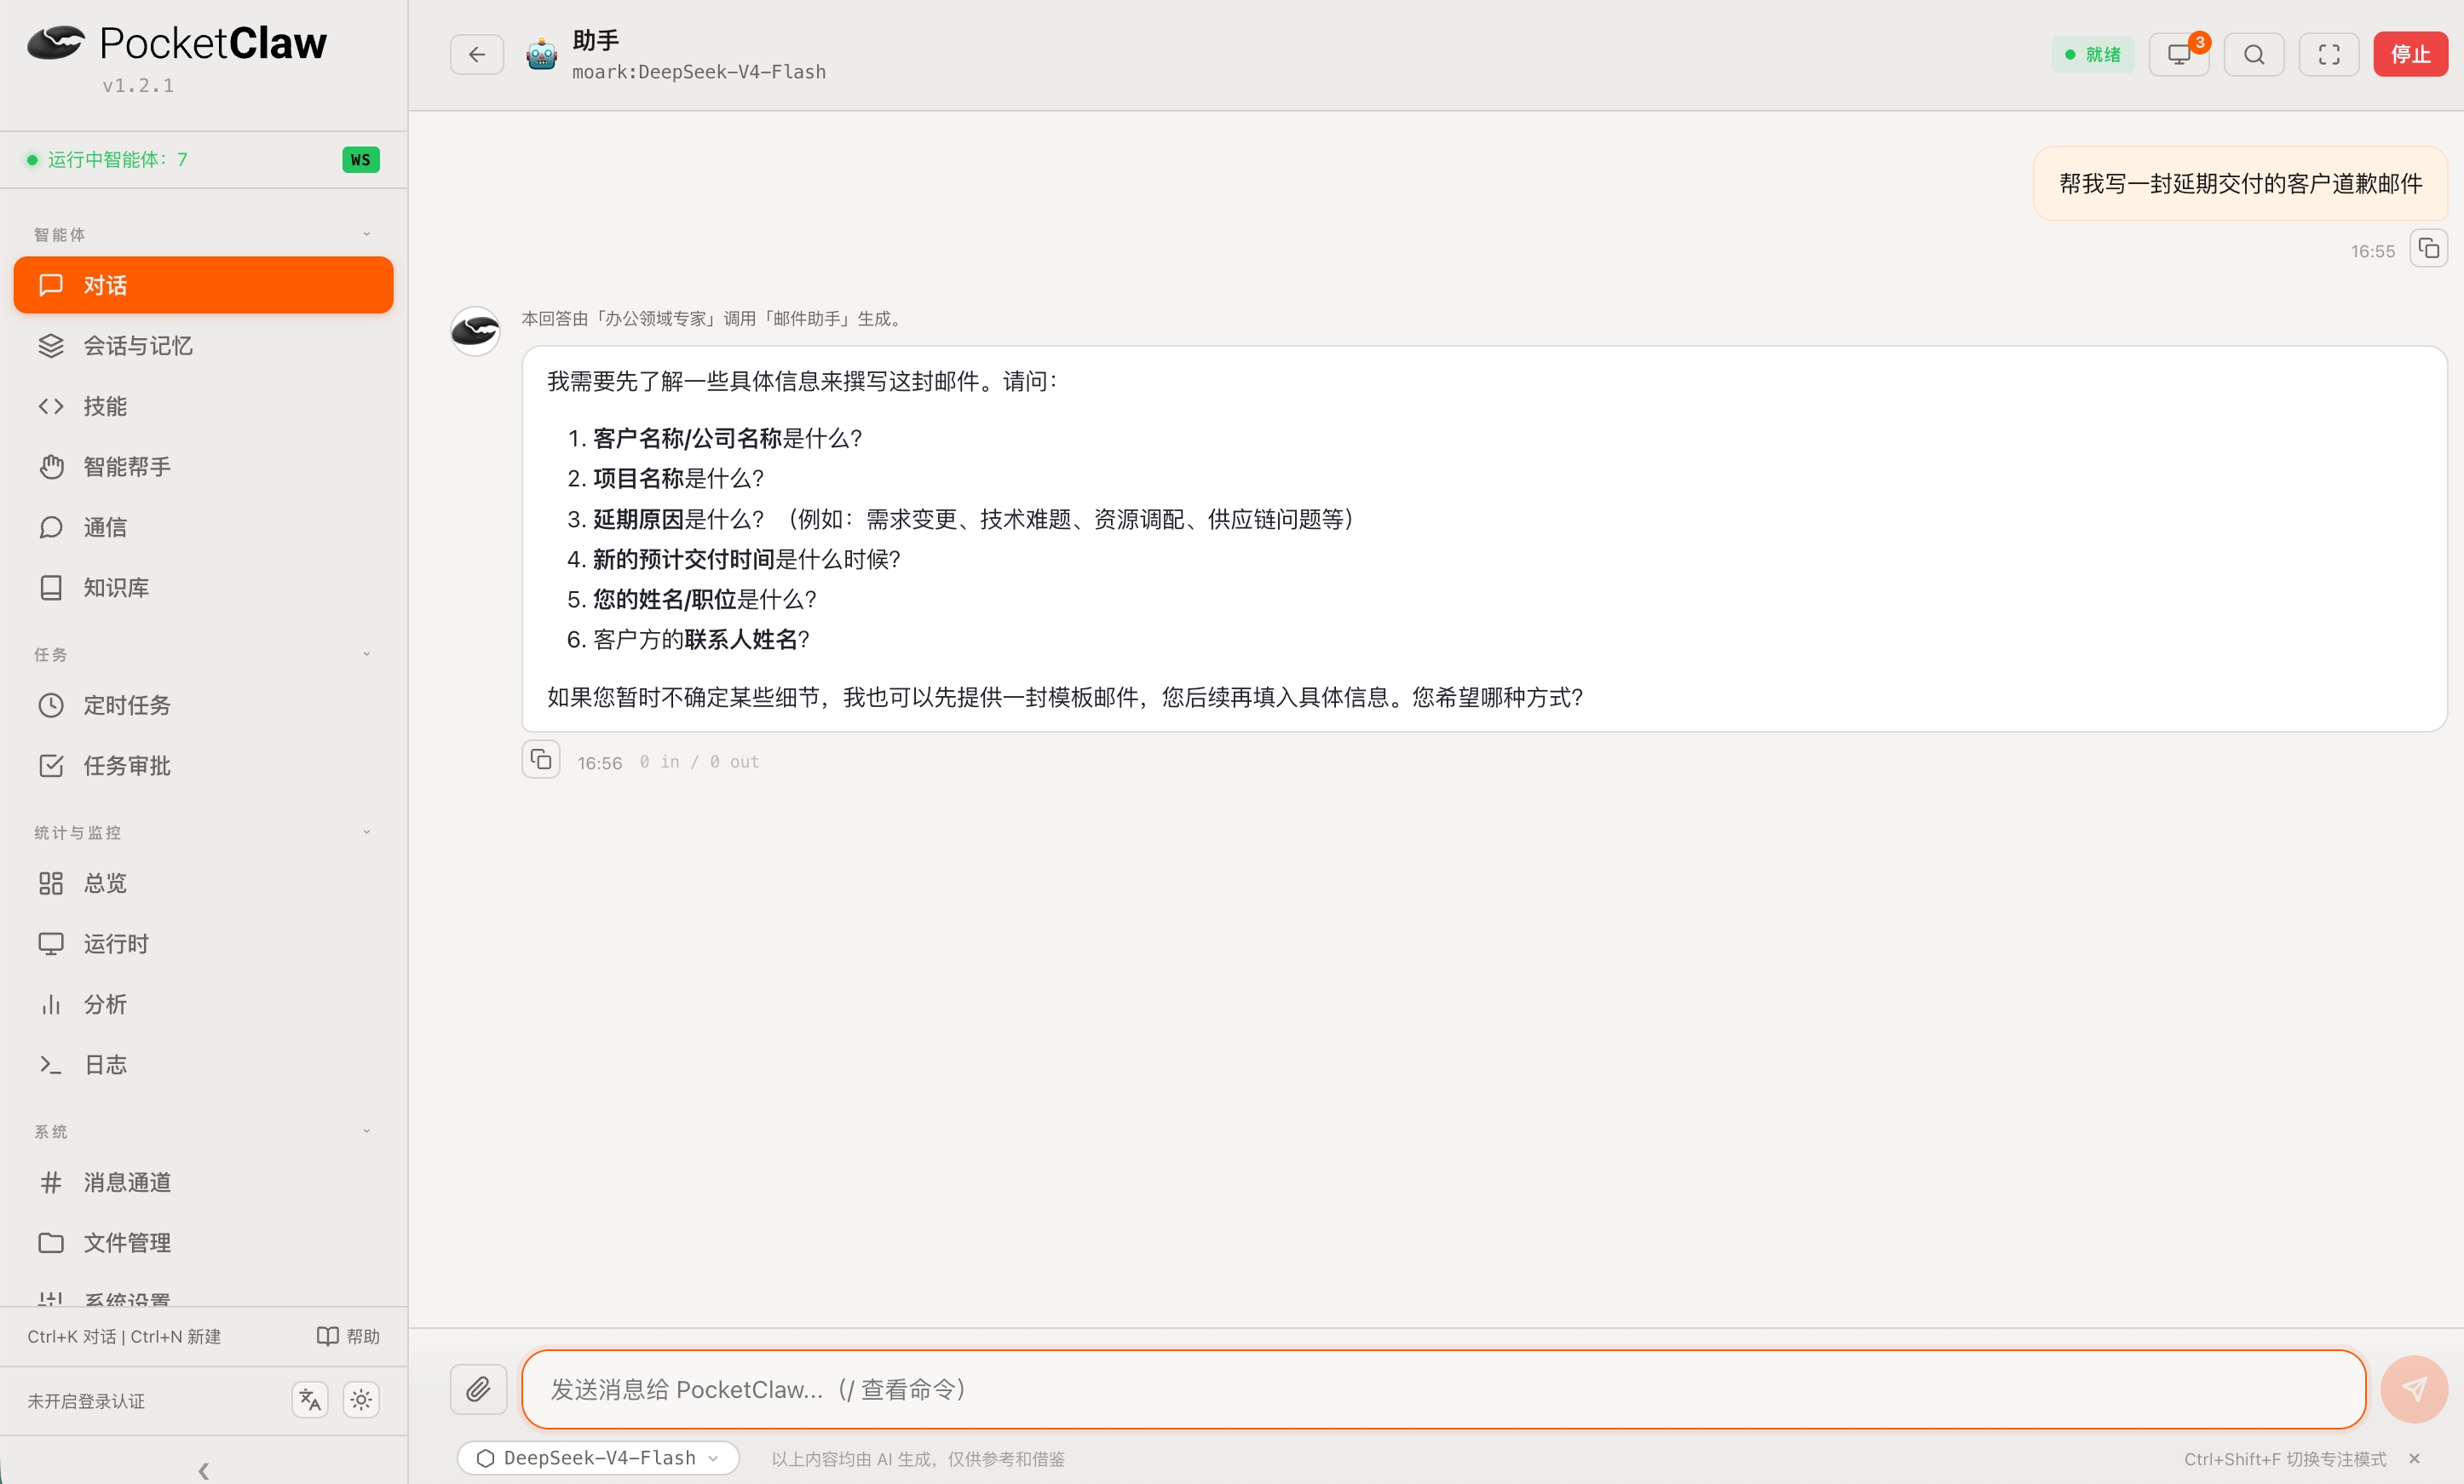Click the 就绪 status indicator

click(2092, 54)
